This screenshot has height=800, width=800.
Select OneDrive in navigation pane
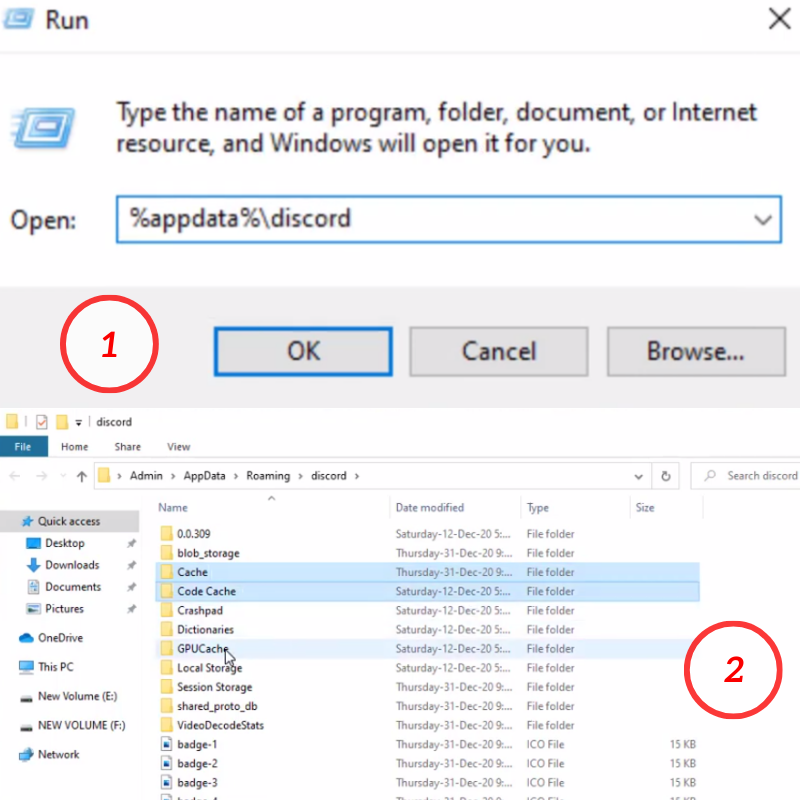coord(60,638)
